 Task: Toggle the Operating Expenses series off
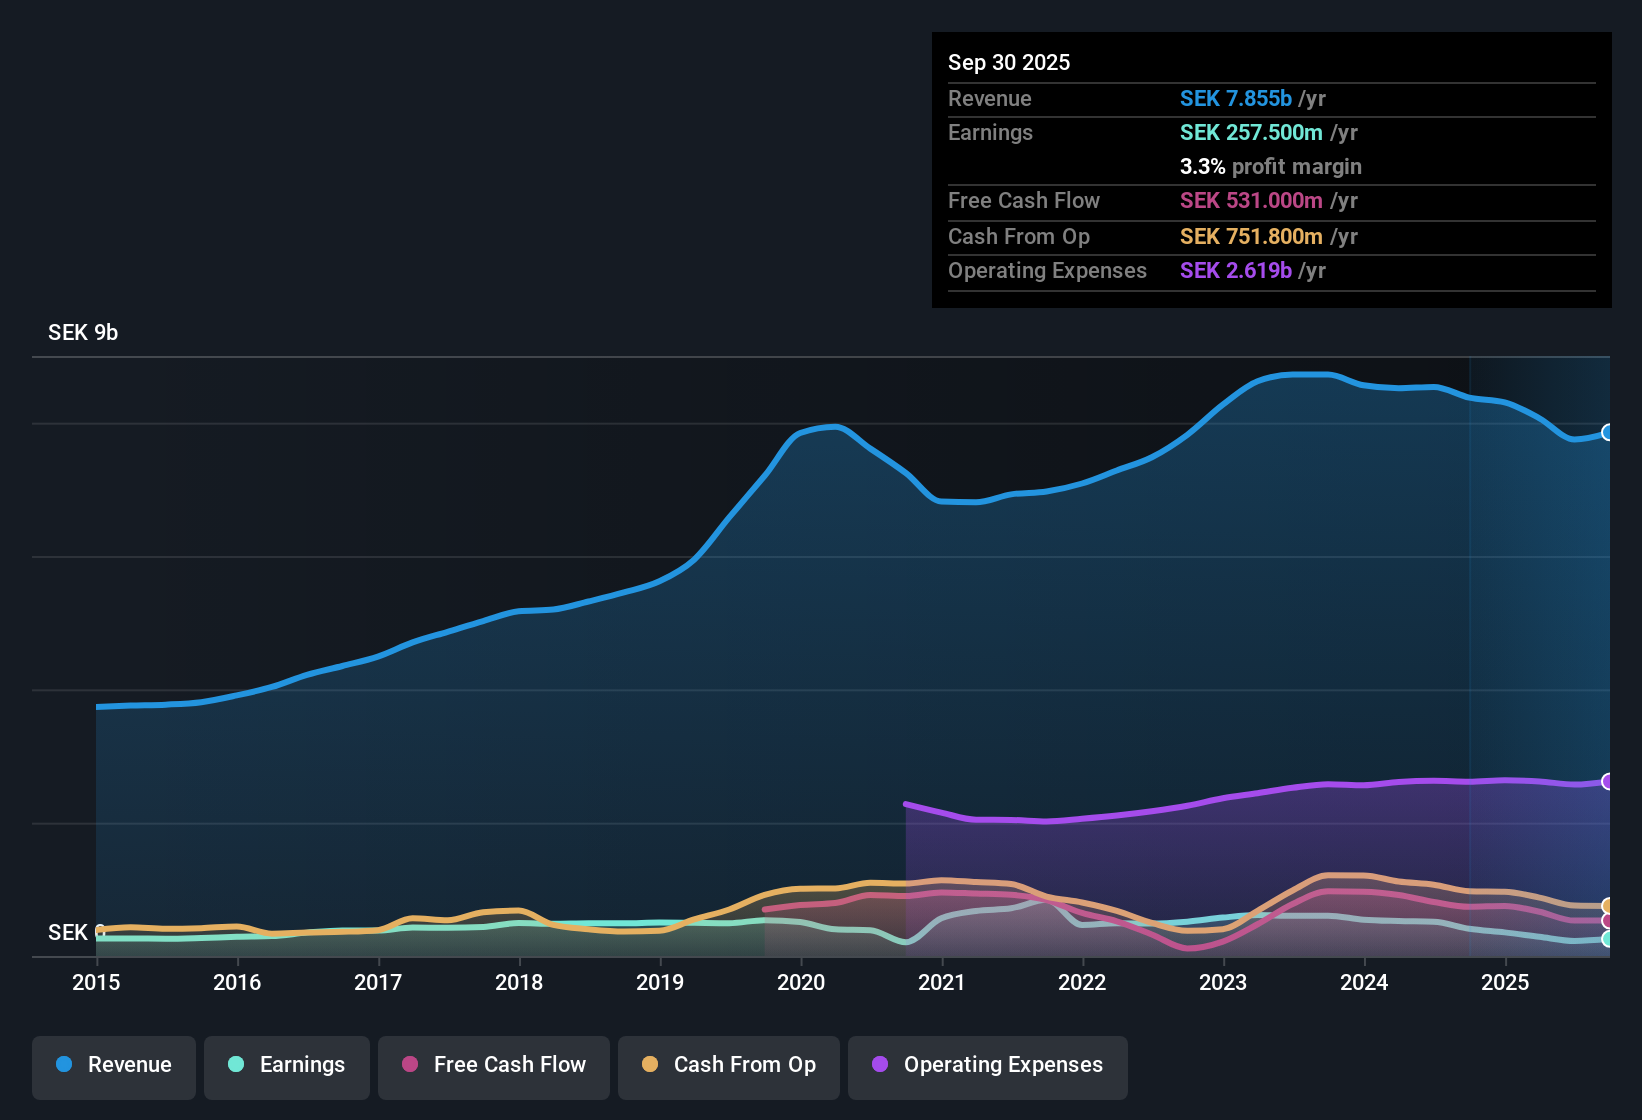pos(987,1065)
